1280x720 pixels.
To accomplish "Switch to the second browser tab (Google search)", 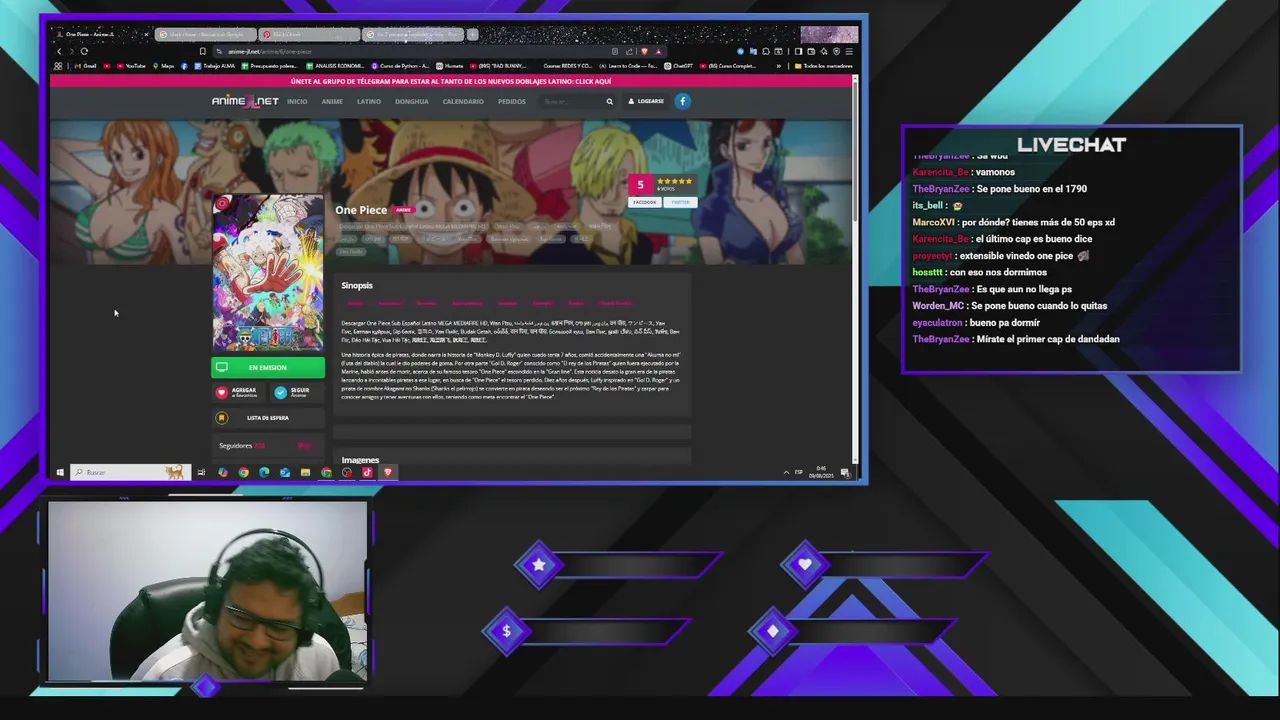I will pos(205,34).
